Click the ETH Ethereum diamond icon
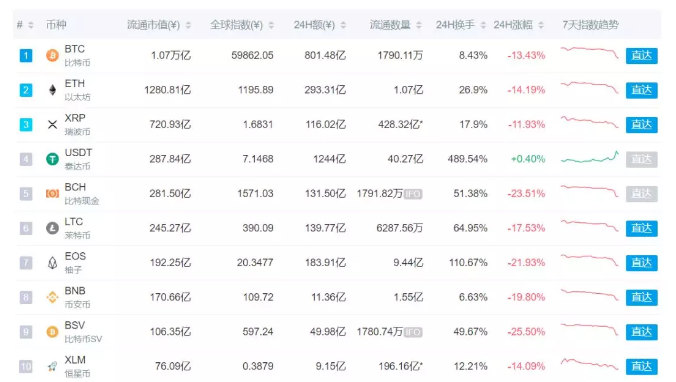This screenshot has height=382, width=676. point(52,90)
